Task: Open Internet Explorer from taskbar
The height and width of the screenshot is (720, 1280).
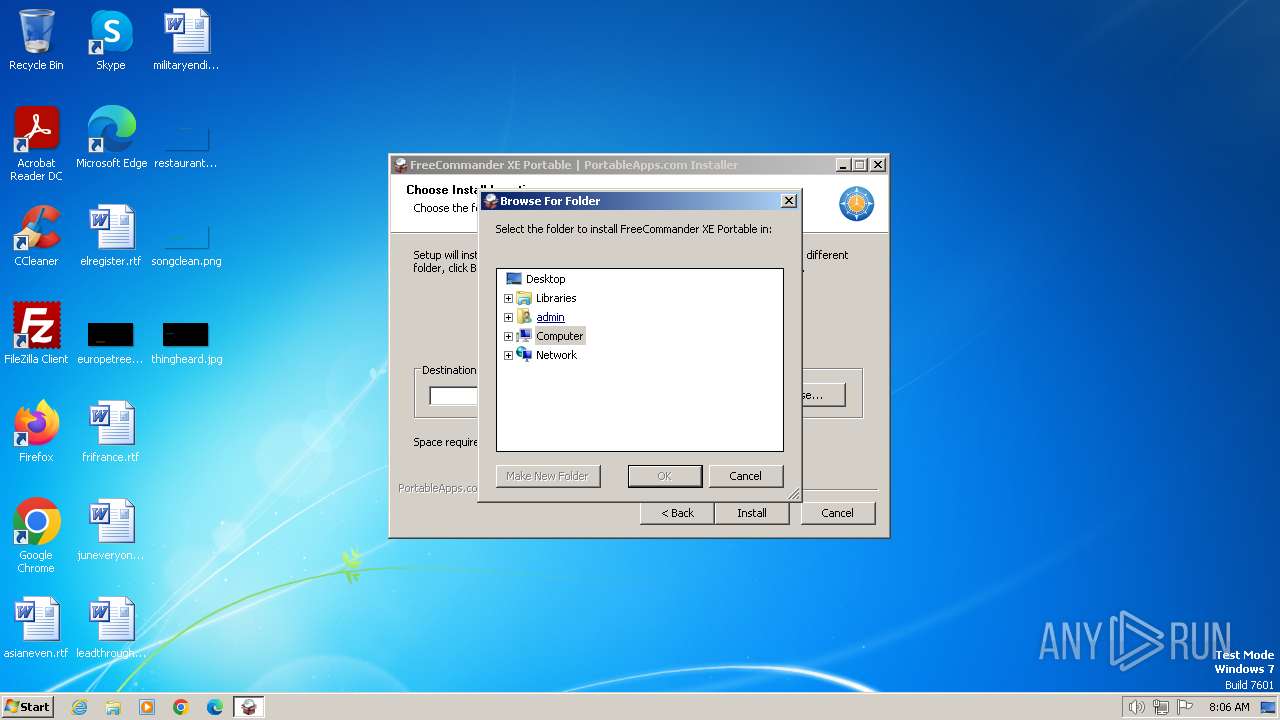Action: pyautogui.click(x=79, y=707)
